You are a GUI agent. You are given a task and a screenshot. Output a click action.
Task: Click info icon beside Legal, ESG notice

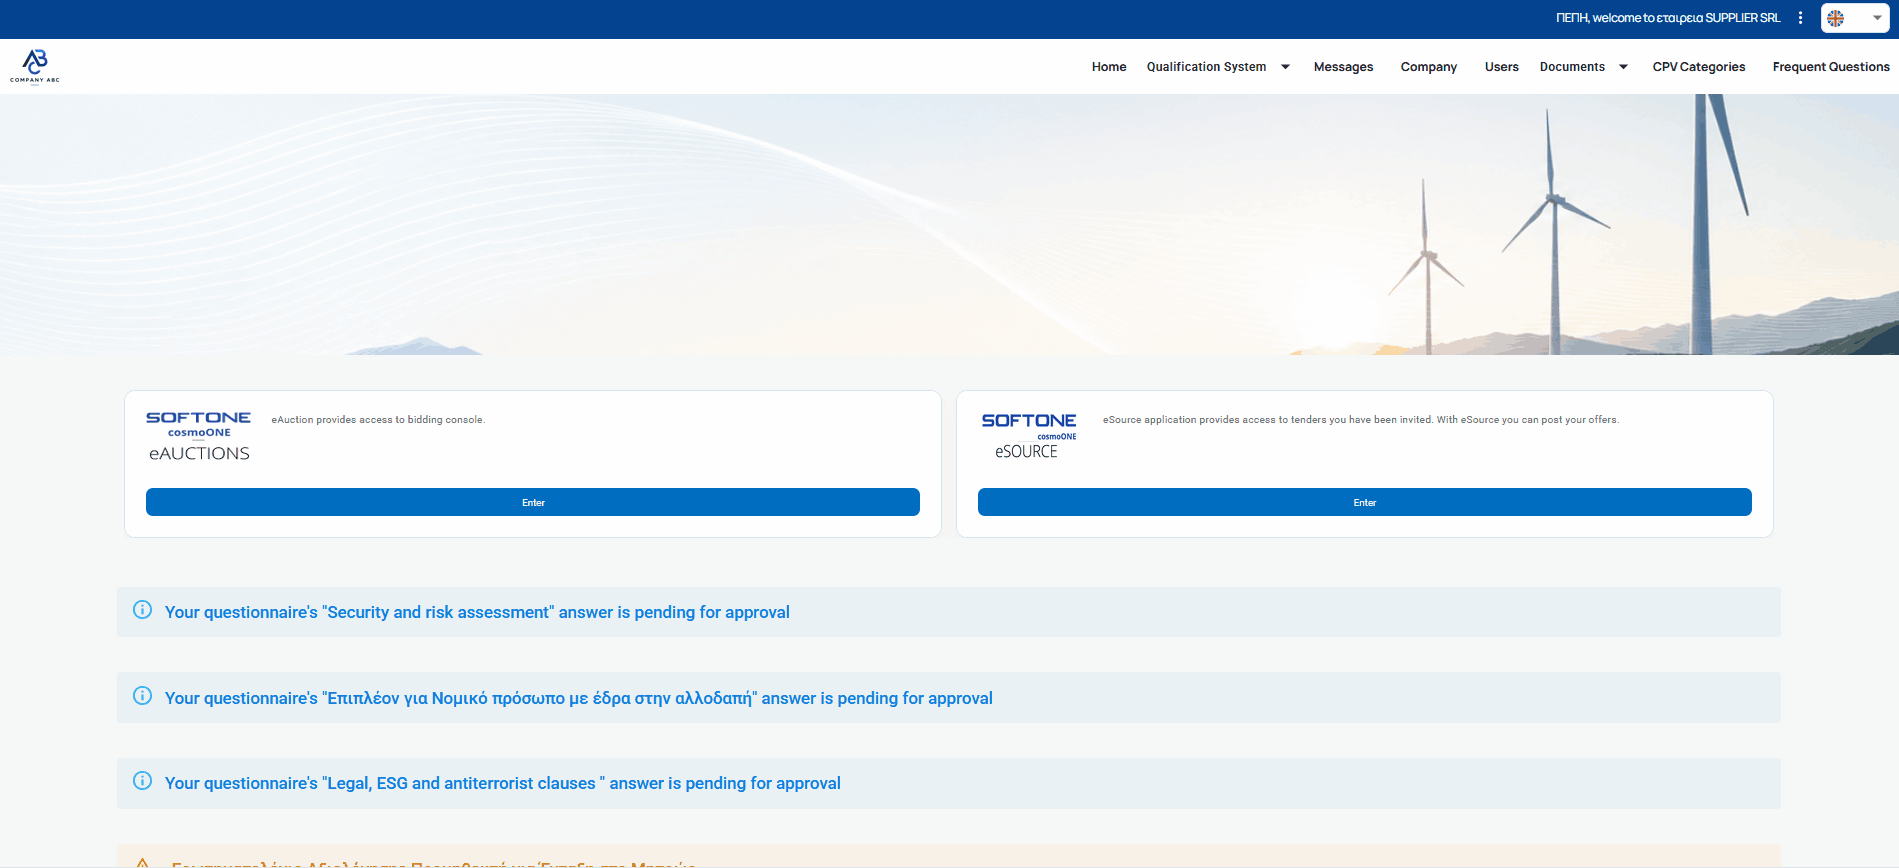143,781
